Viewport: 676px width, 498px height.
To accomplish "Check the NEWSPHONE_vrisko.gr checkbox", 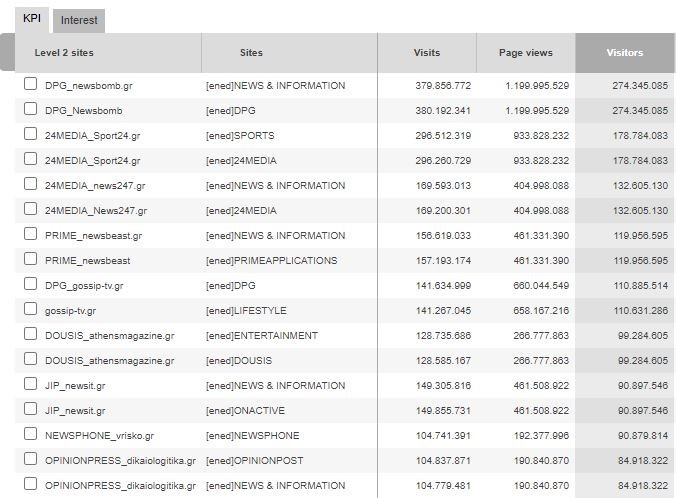I will pyautogui.click(x=31, y=434).
